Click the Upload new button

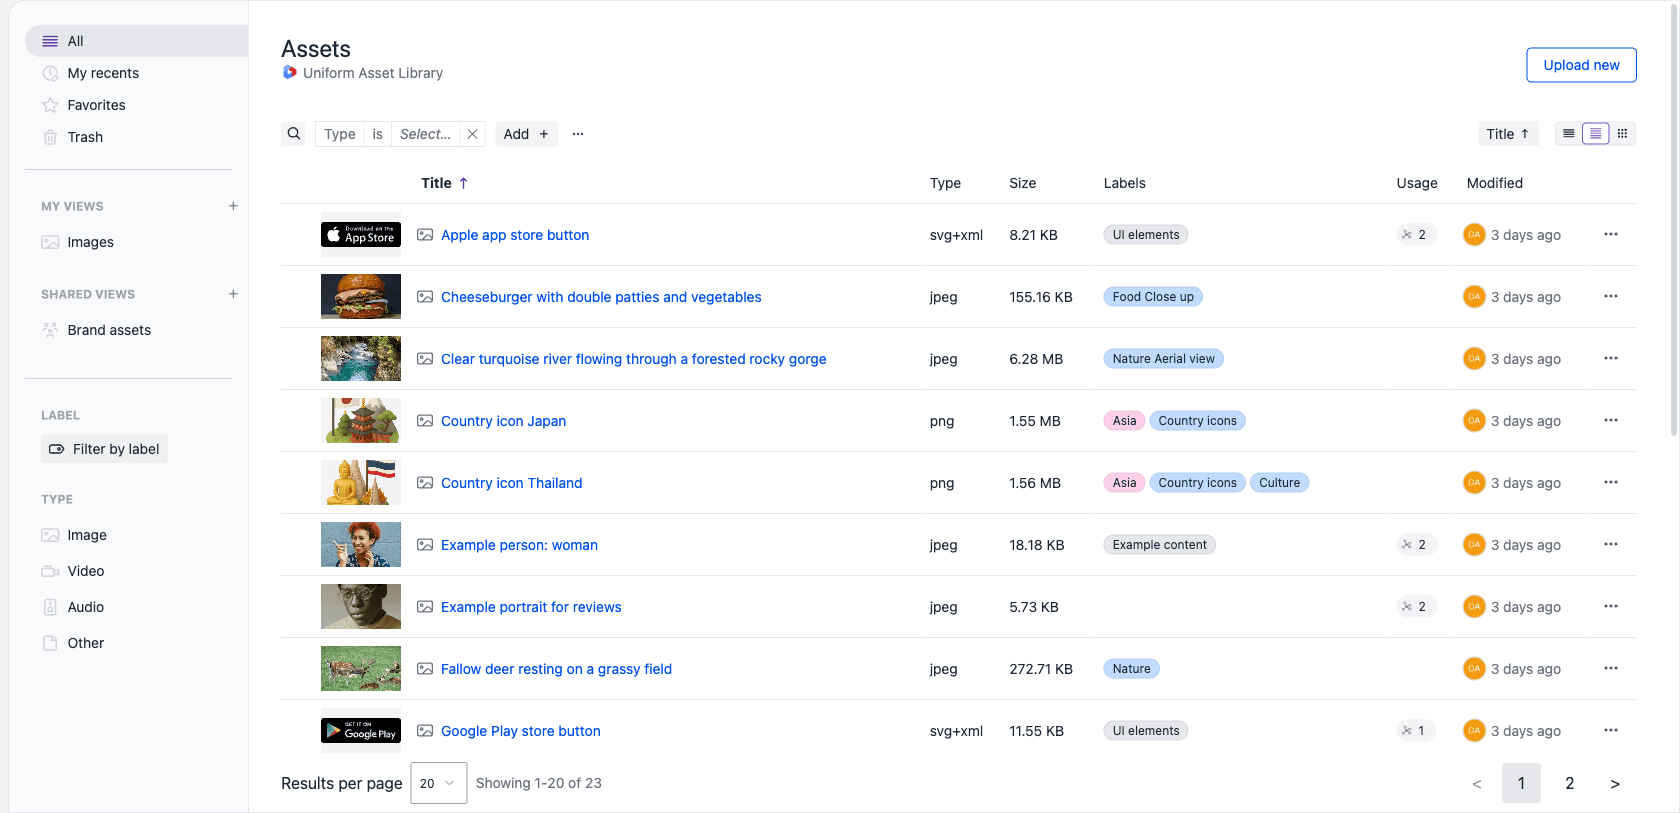(x=1581, y=65)
